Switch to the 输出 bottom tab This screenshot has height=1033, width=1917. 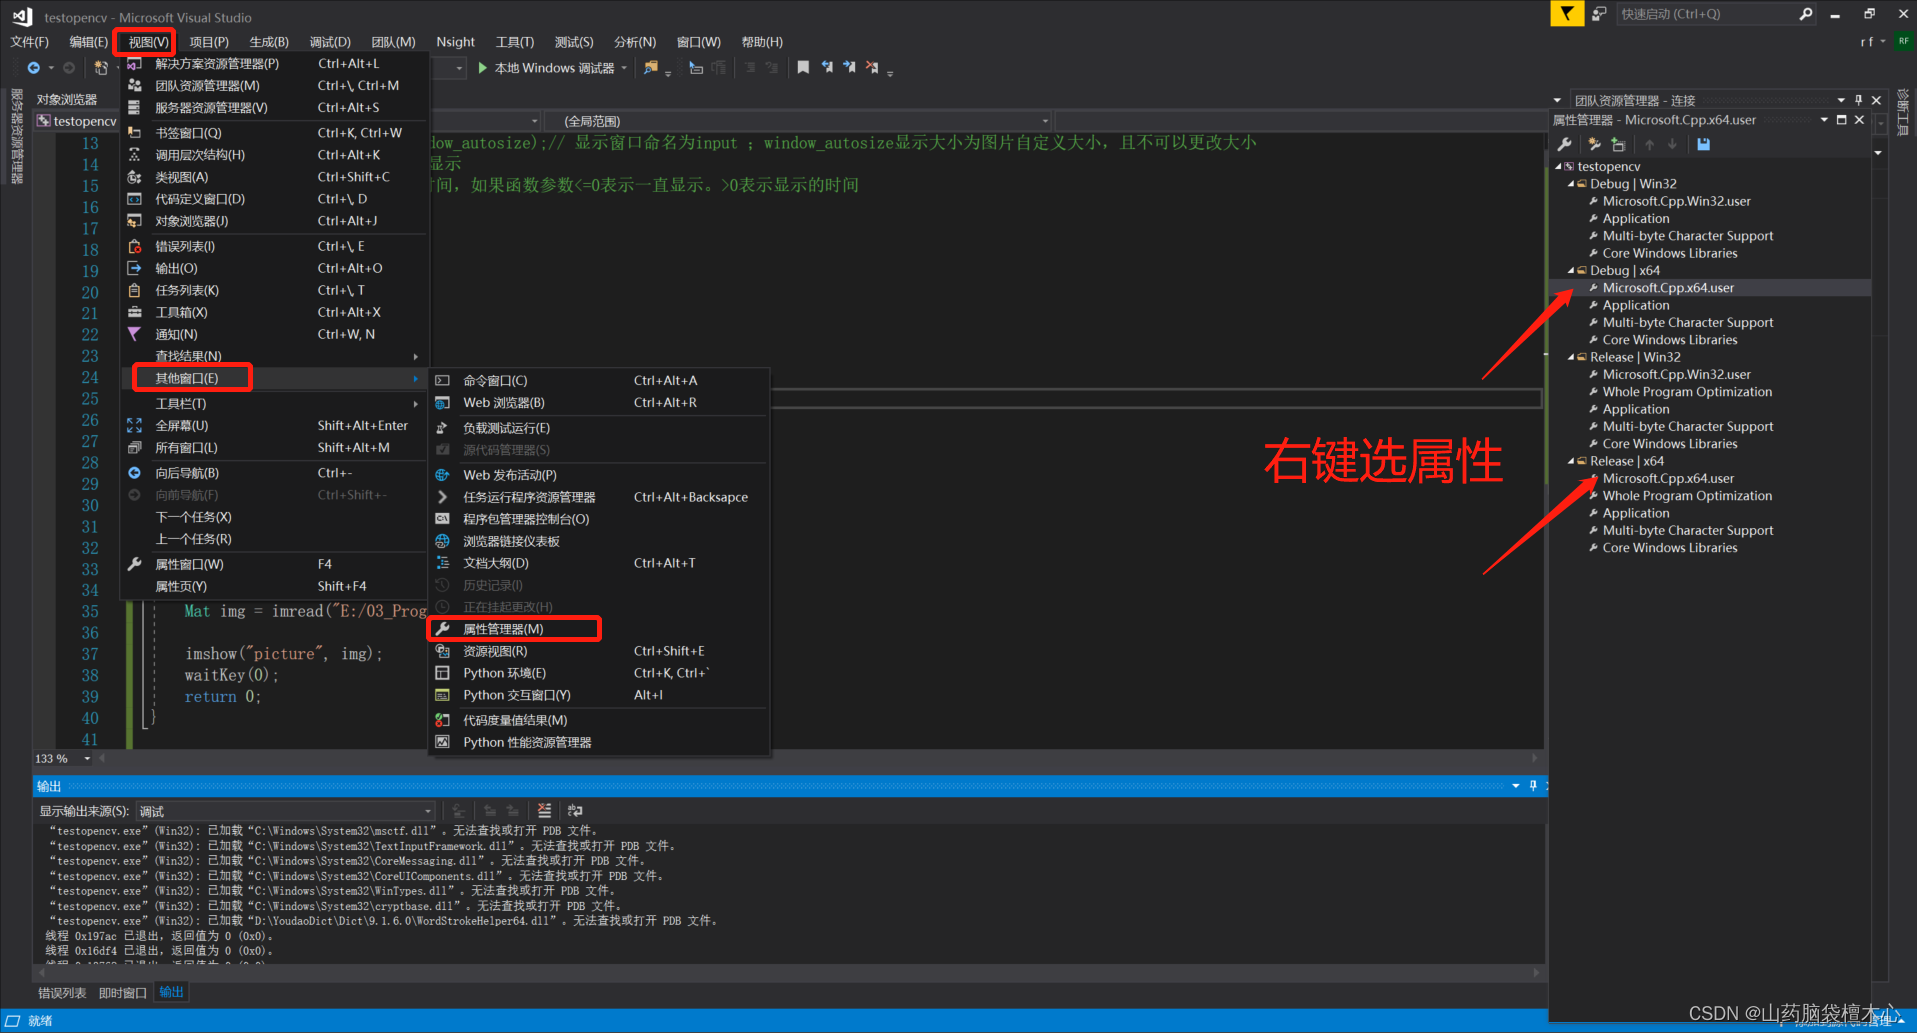(172, 992)
